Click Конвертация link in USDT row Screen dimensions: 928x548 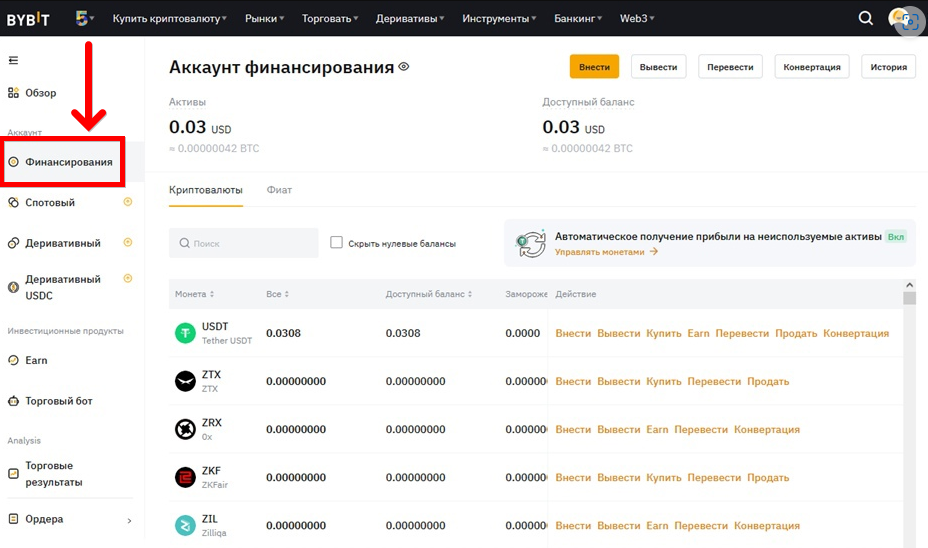point(856,333)
